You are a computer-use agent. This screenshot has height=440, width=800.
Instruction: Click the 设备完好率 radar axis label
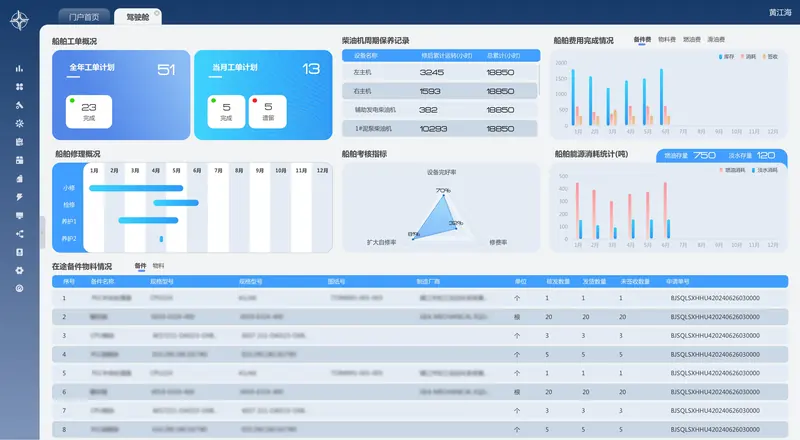point(442,173)
